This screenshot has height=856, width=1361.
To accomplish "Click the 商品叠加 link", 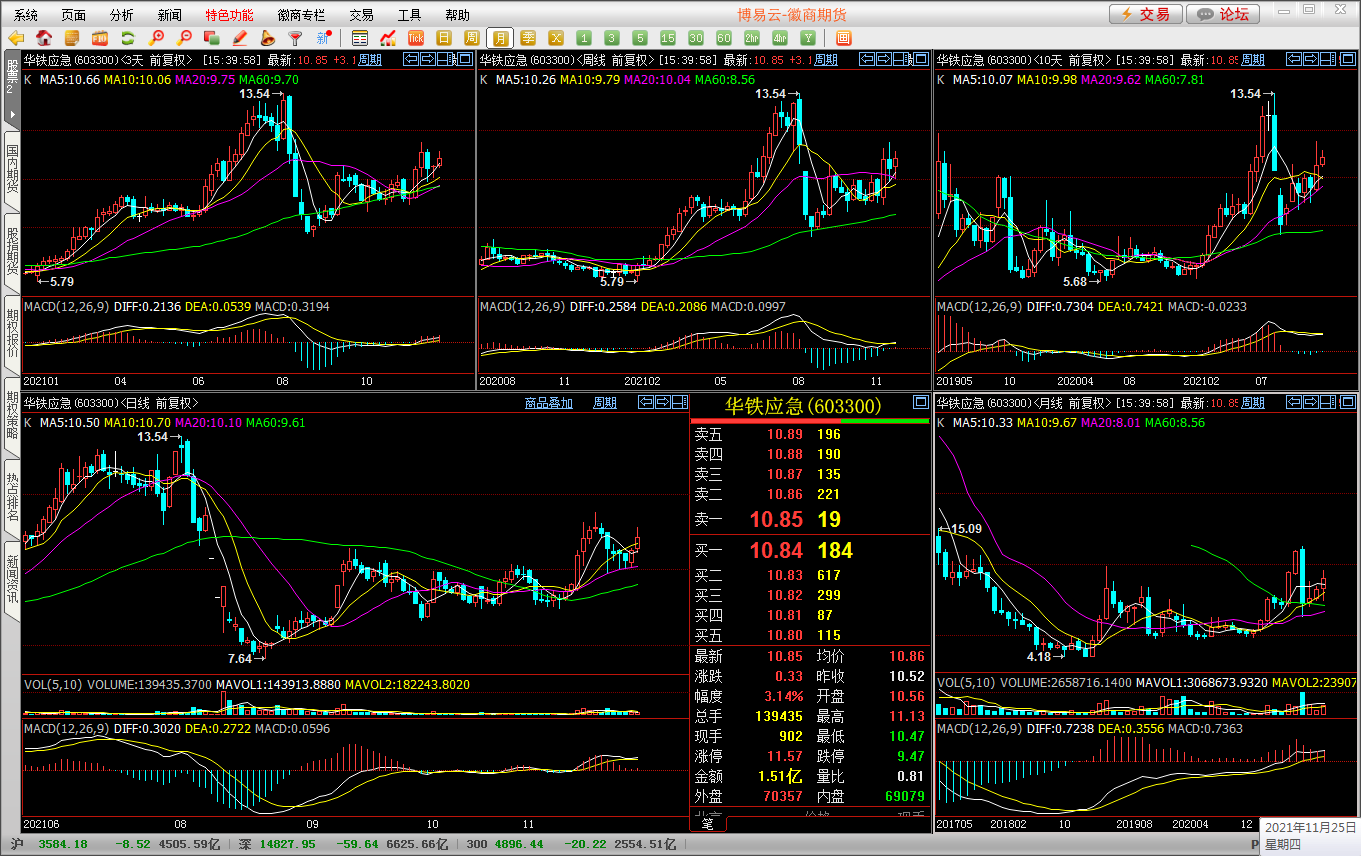I will pos(549,403).
